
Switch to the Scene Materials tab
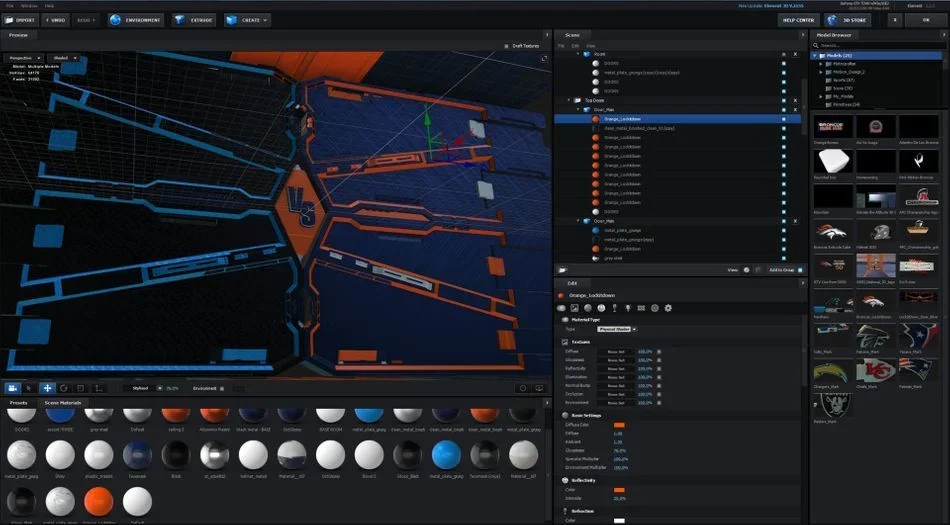[x=62, y=403]
